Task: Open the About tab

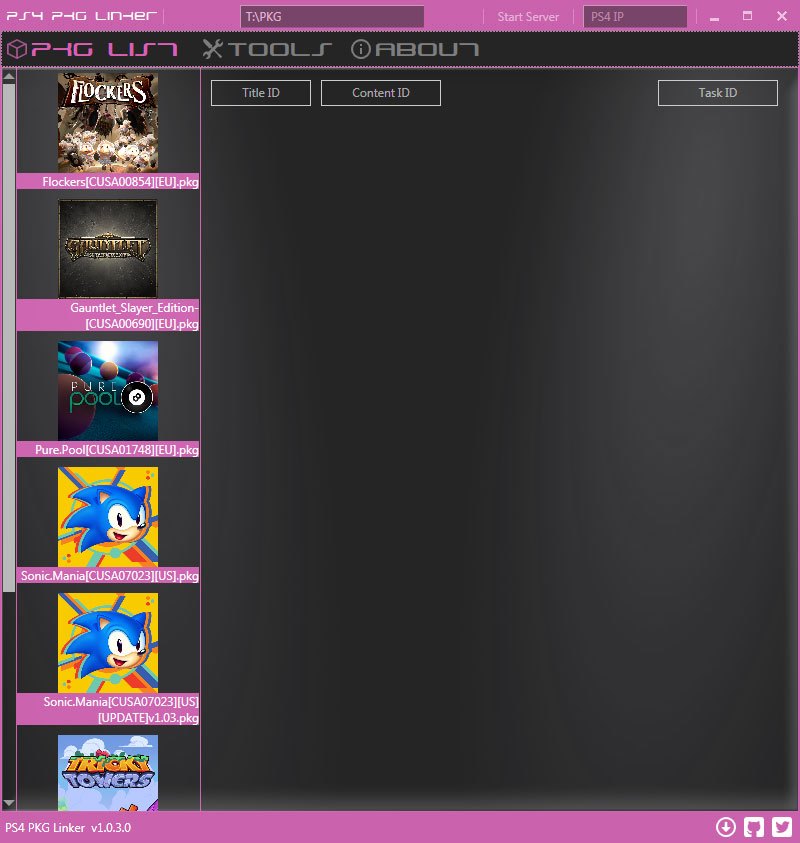Action: (x=415, y=49)
